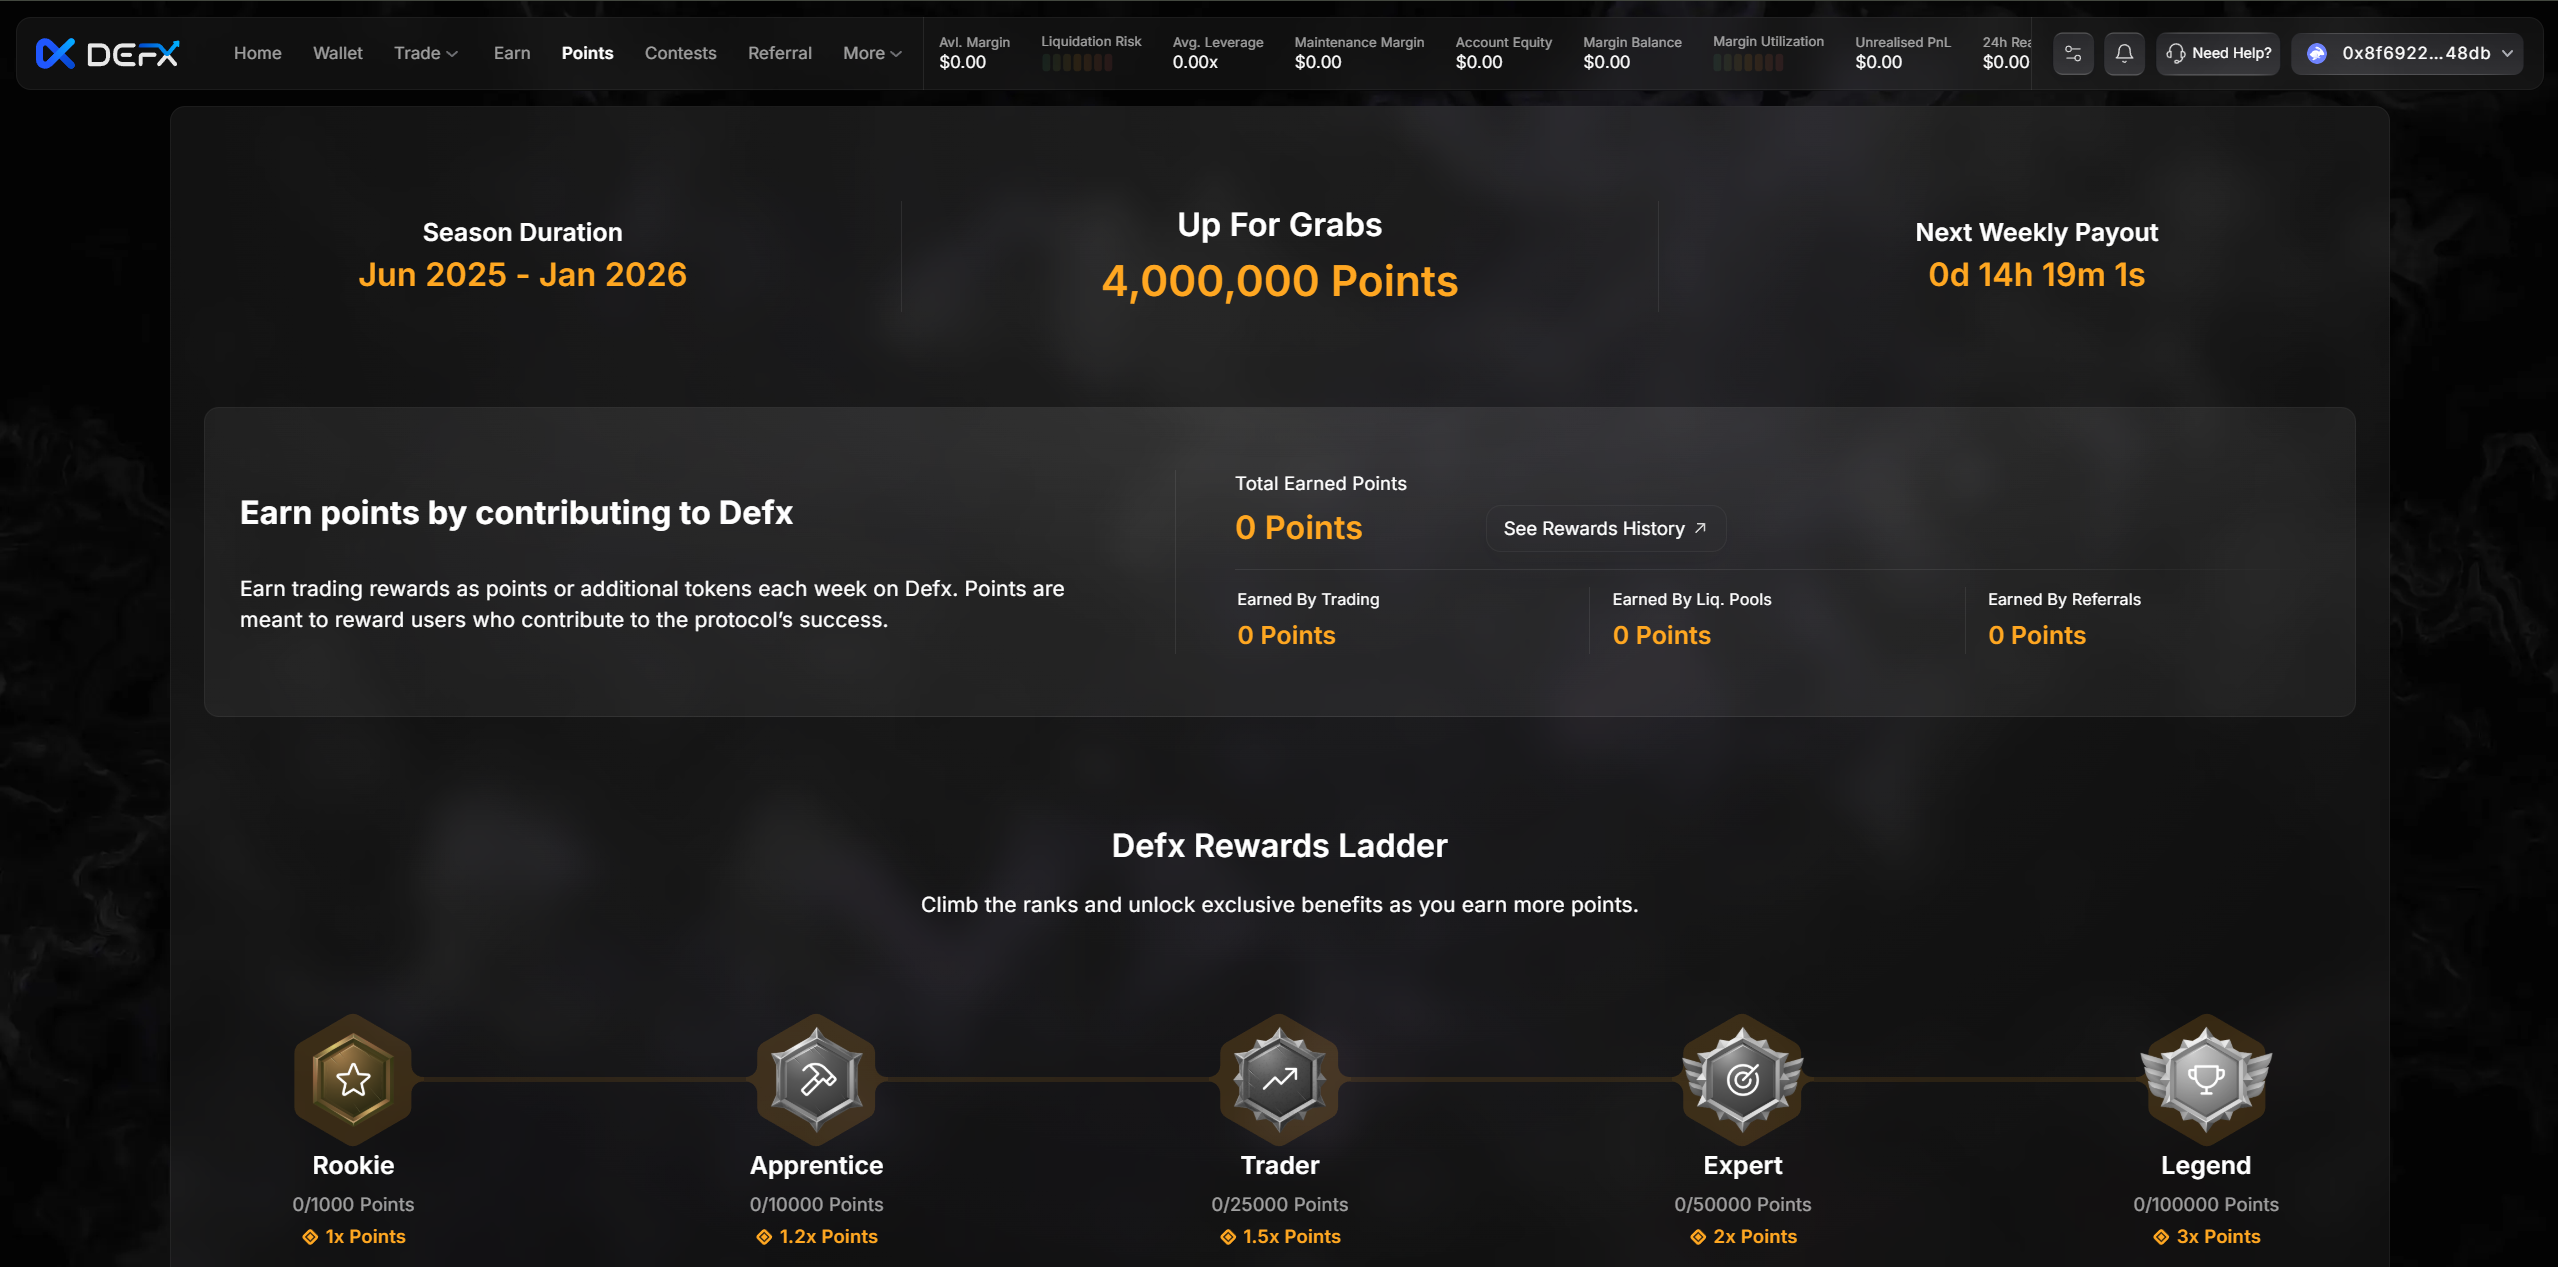The image size is (2558, 1267).
Task: Open the wallet address 0x8f6922...48db dropdown
Action: 2407,53
